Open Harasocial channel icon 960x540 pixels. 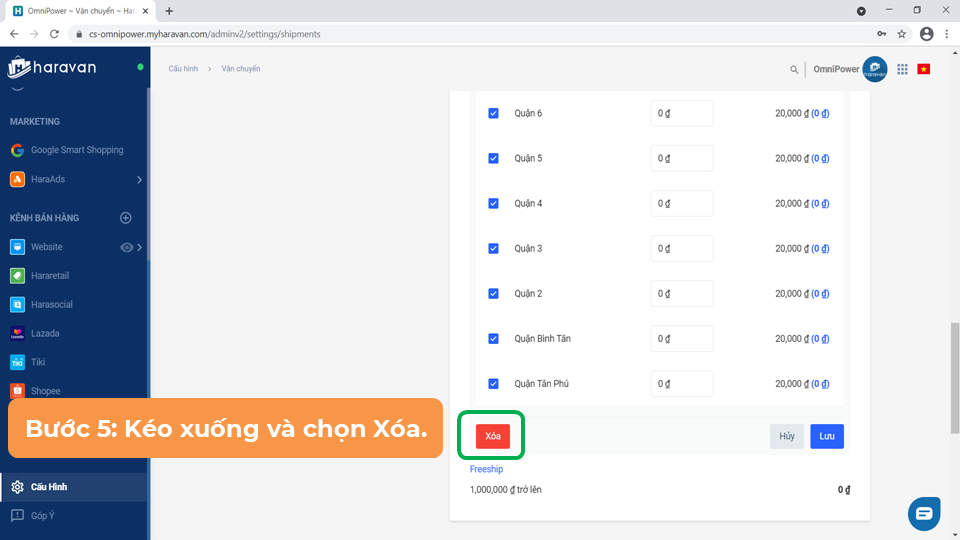point(17,304)
